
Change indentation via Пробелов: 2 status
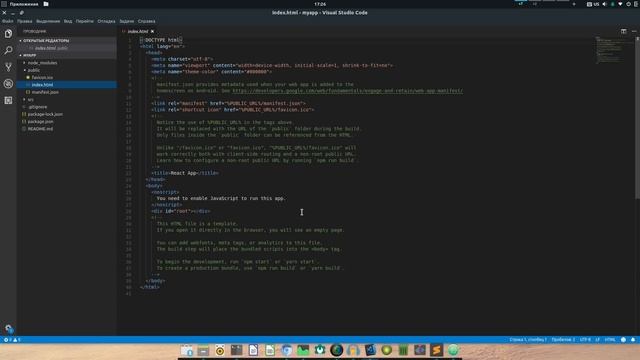[x=563, y=340]
